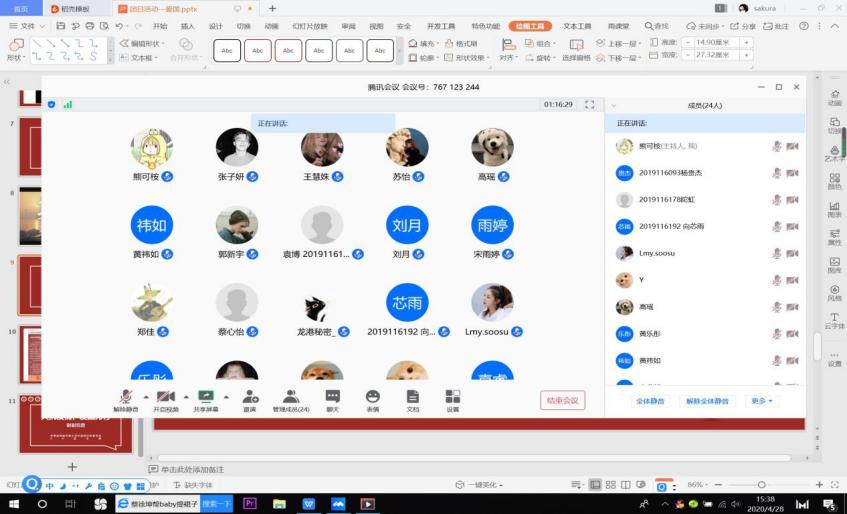The height and width of the screenshot is (514, 847).
Task: Click the 分享 share button
Action: pyautogui.click(x=743, y=26)
